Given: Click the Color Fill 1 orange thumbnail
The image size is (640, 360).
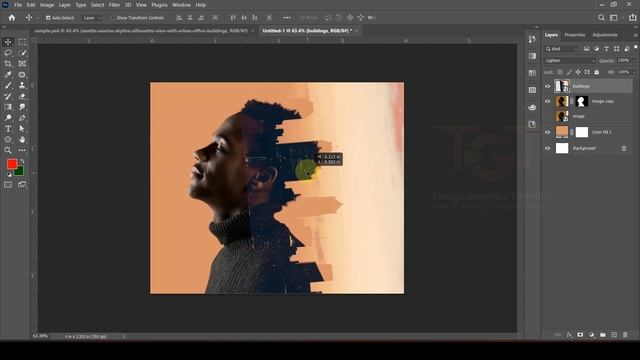Looking at the screenshot, I should pyautogui.click(x=562, y=132).
